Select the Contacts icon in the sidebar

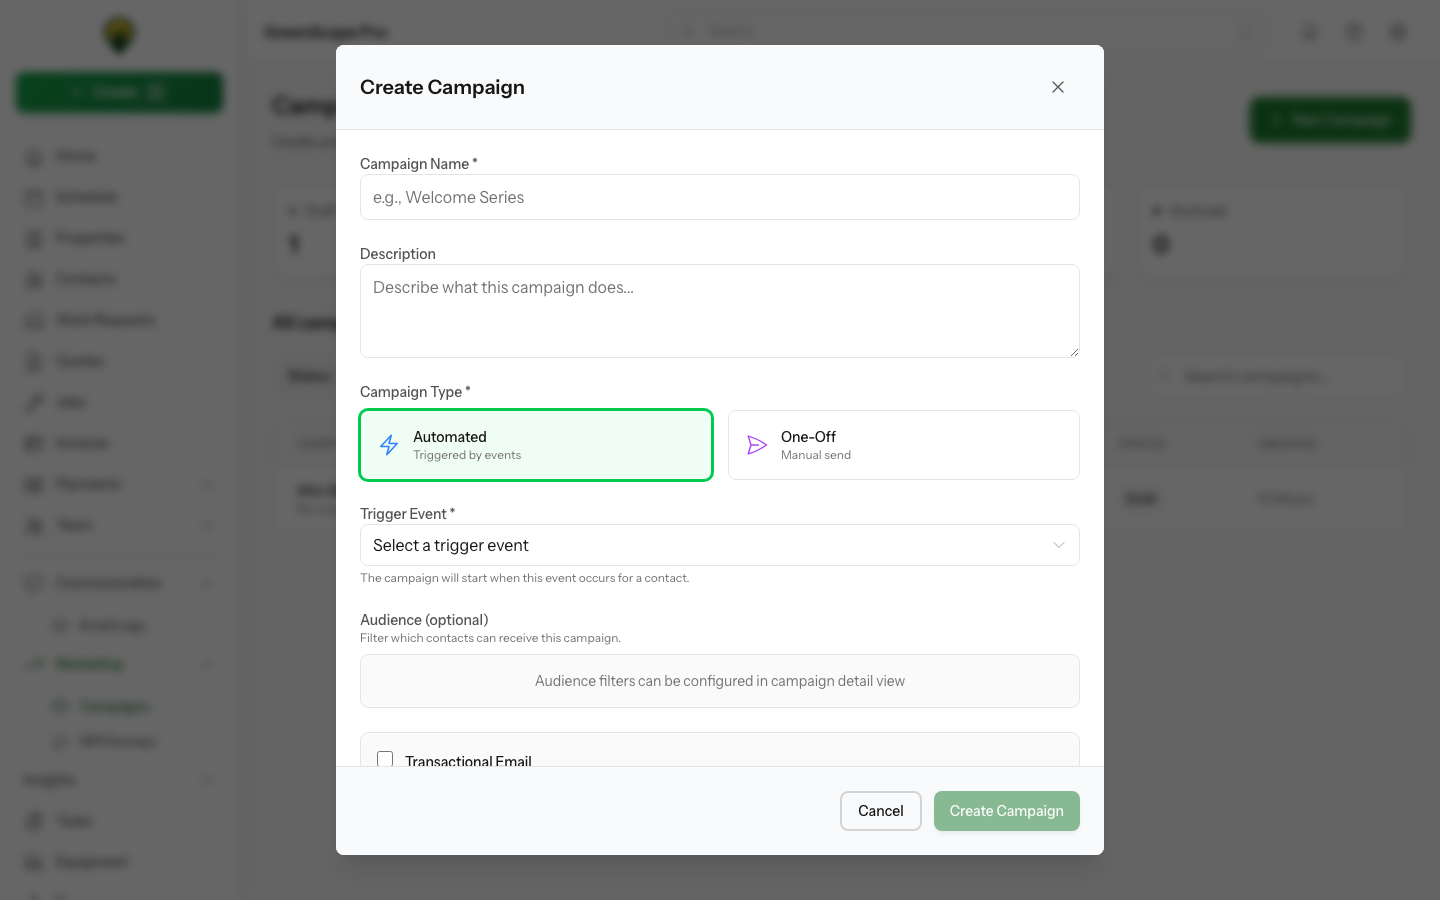(34, 278)
